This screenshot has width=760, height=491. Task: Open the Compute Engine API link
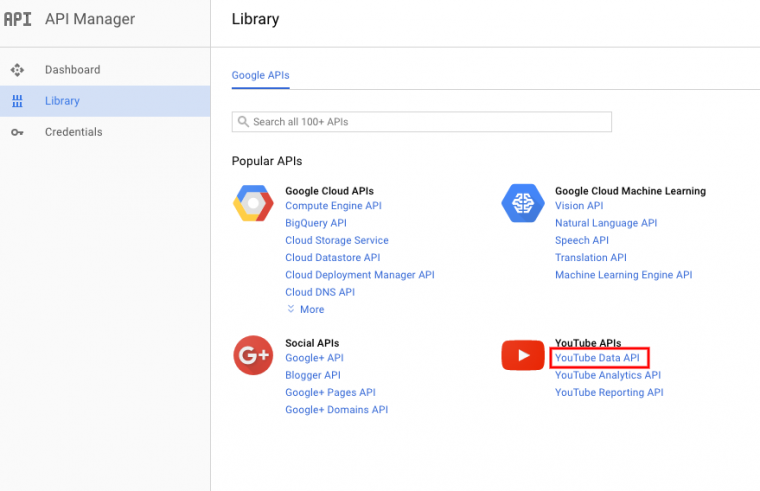333,206
